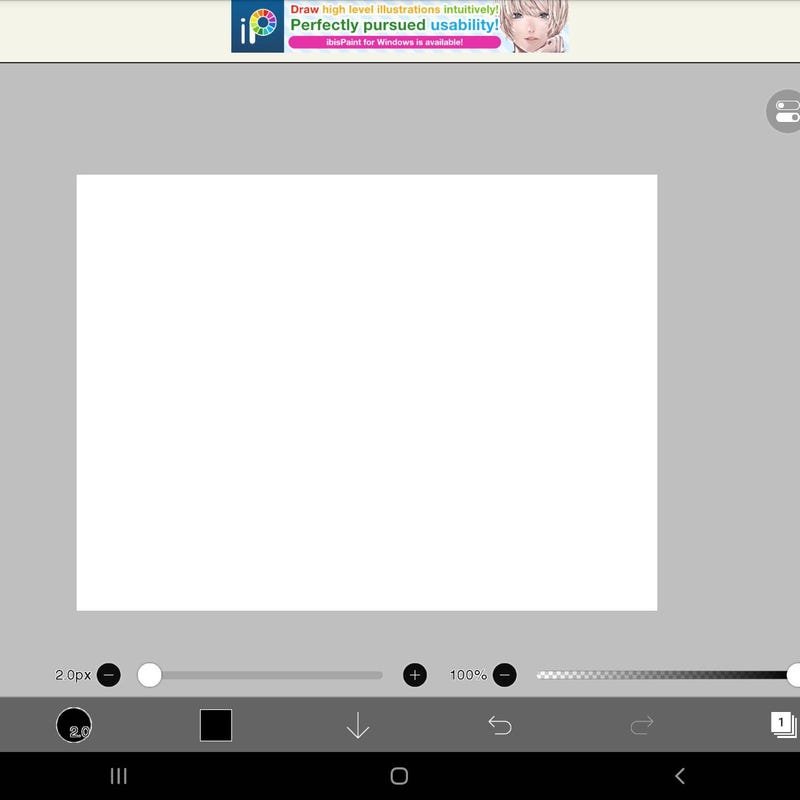This screenshot has height=800, width=800.
Task: Tap the down arrow to hide toolbar
Action: pos(358,725)
